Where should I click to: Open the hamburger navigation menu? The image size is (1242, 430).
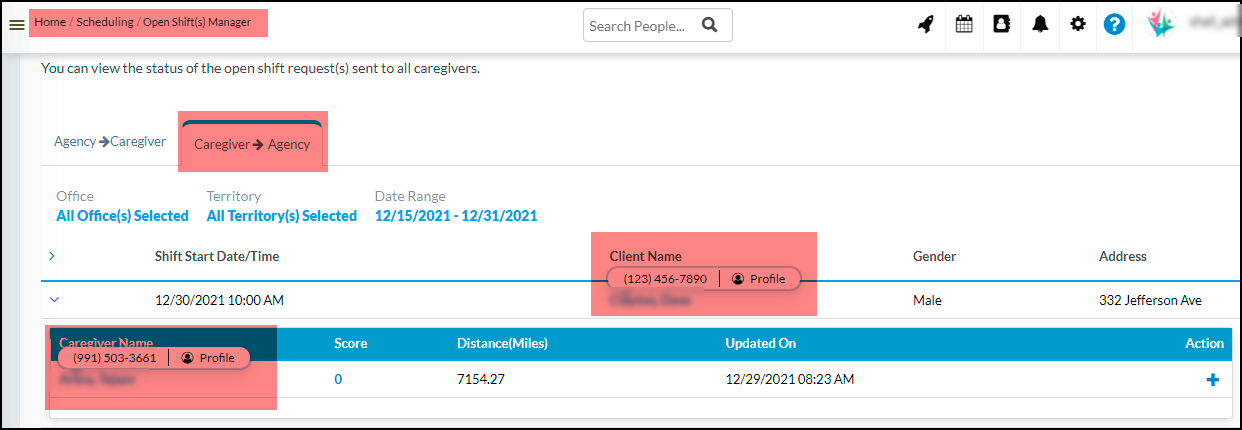click(16, 25)
